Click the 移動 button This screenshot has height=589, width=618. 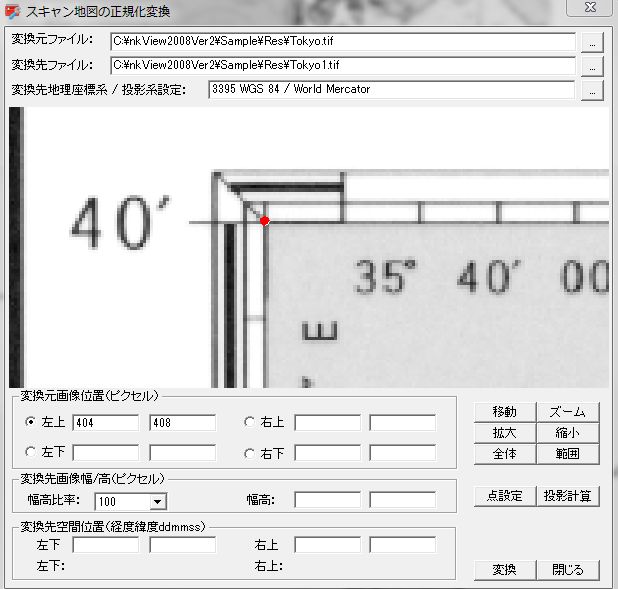pyautogui.click(x=505, y=412)
